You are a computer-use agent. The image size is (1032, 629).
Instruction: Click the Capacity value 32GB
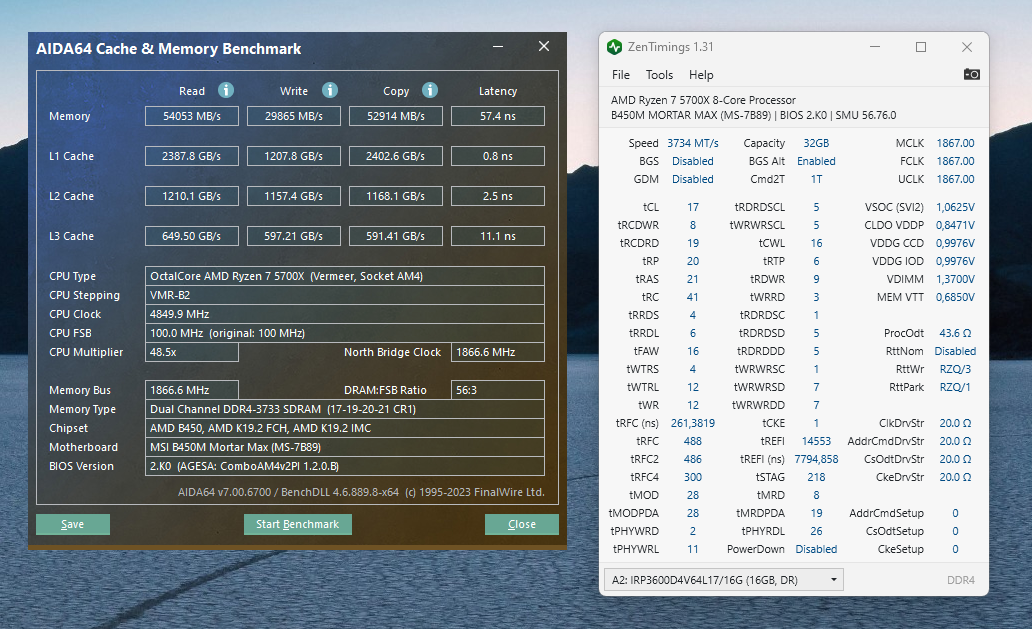816,143
